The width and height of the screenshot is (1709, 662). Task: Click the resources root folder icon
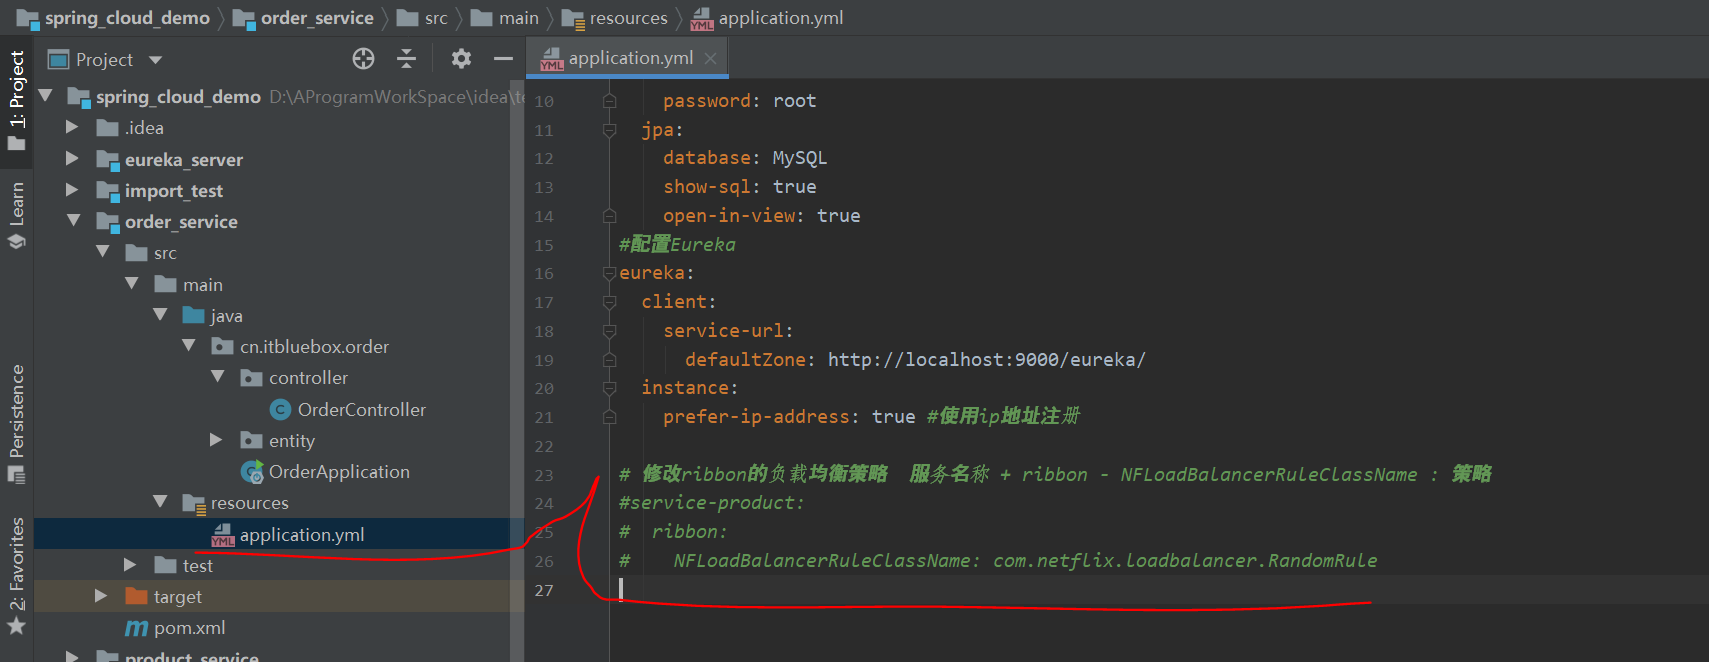click(x=194, y=503)
